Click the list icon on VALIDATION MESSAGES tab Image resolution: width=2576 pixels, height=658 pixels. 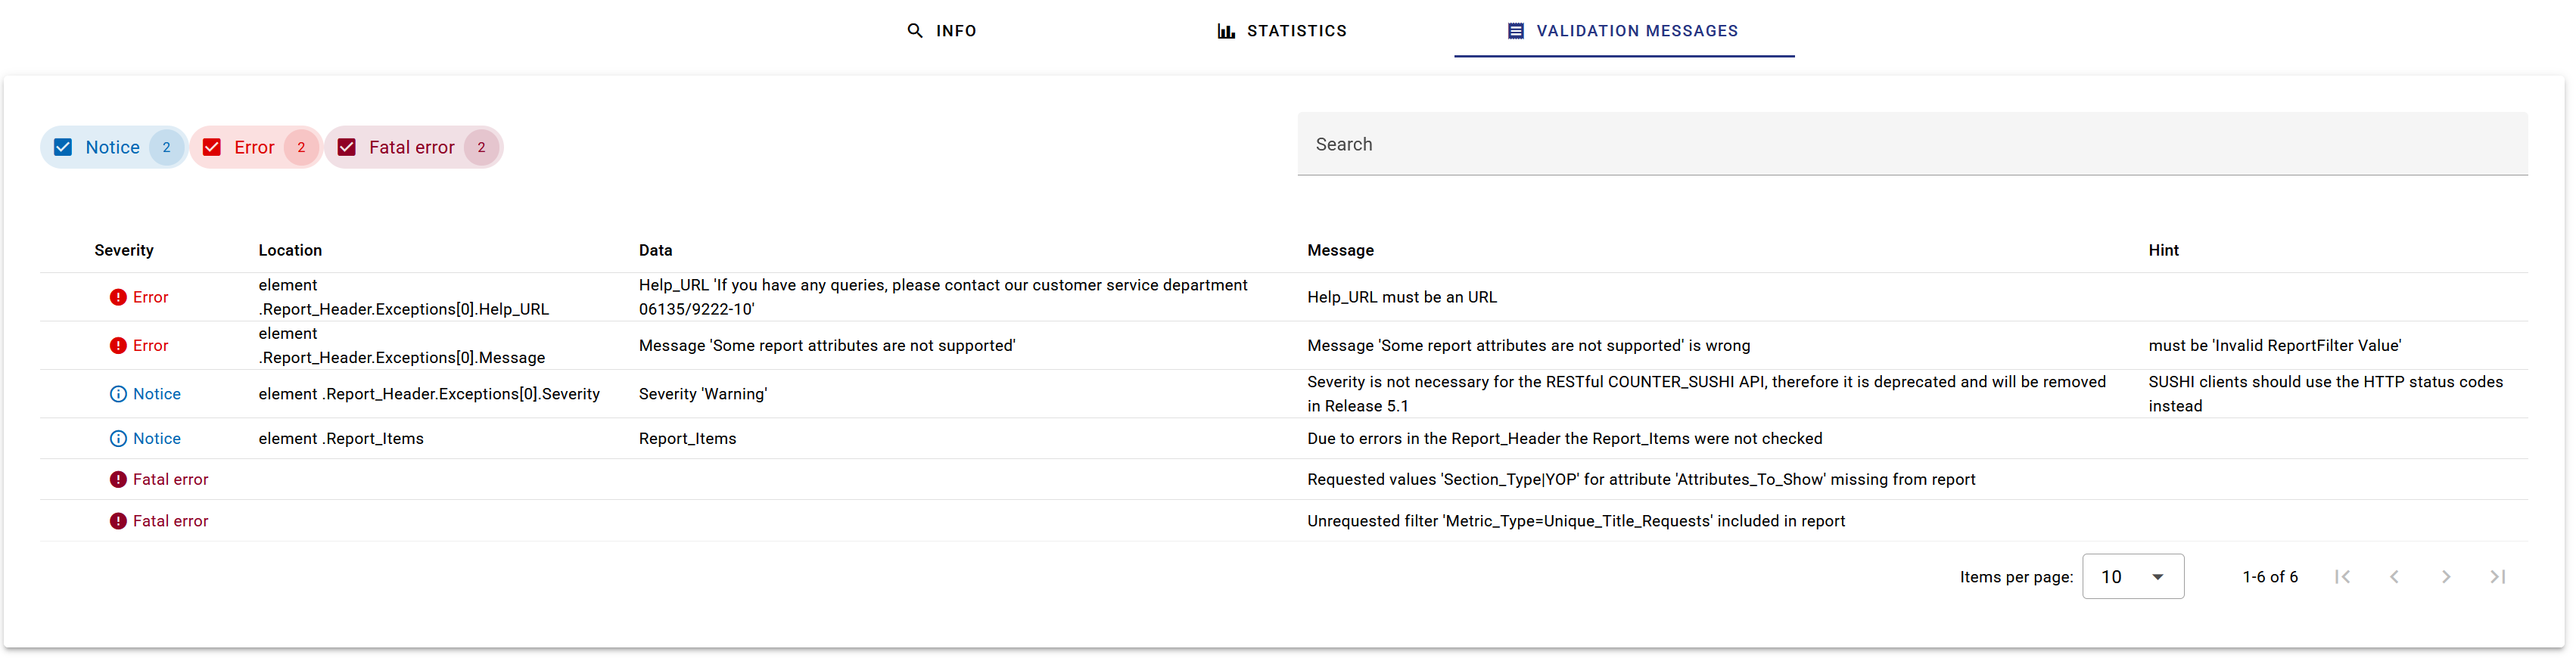[x=1515, y=31]
